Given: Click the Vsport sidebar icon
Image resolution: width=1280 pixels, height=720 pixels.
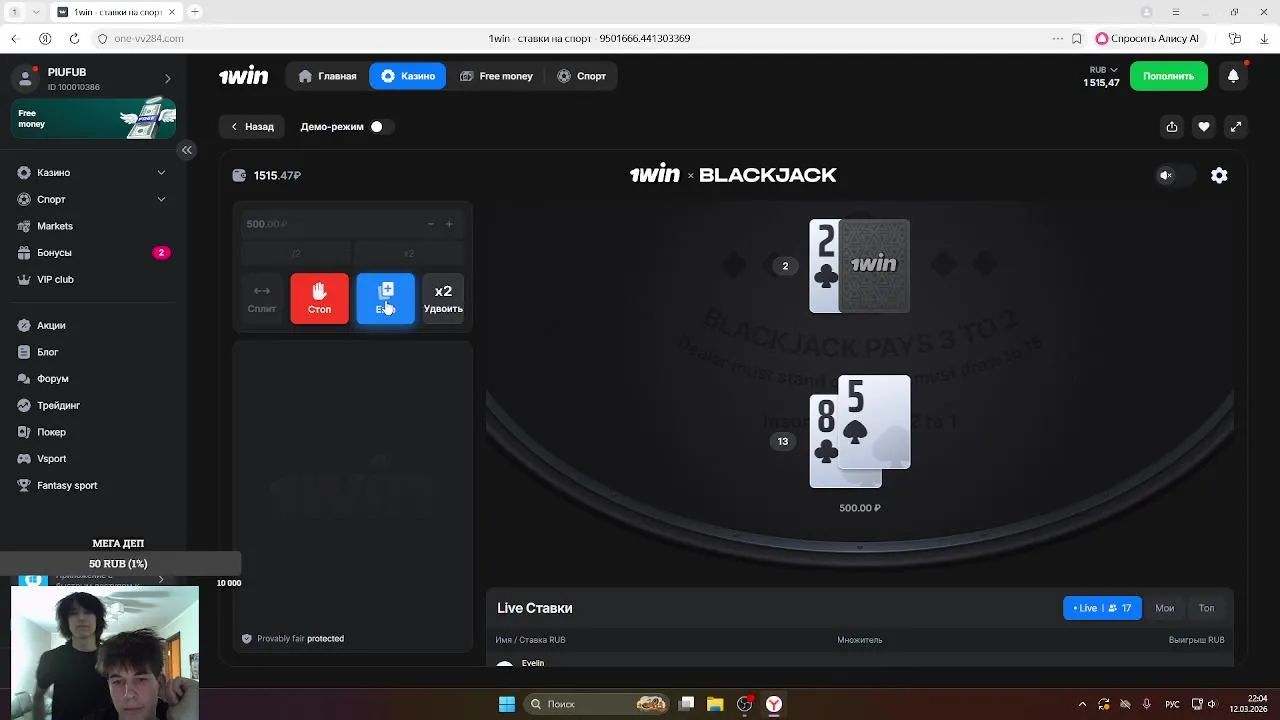Looking at the screenshot, I should point(24,459).
